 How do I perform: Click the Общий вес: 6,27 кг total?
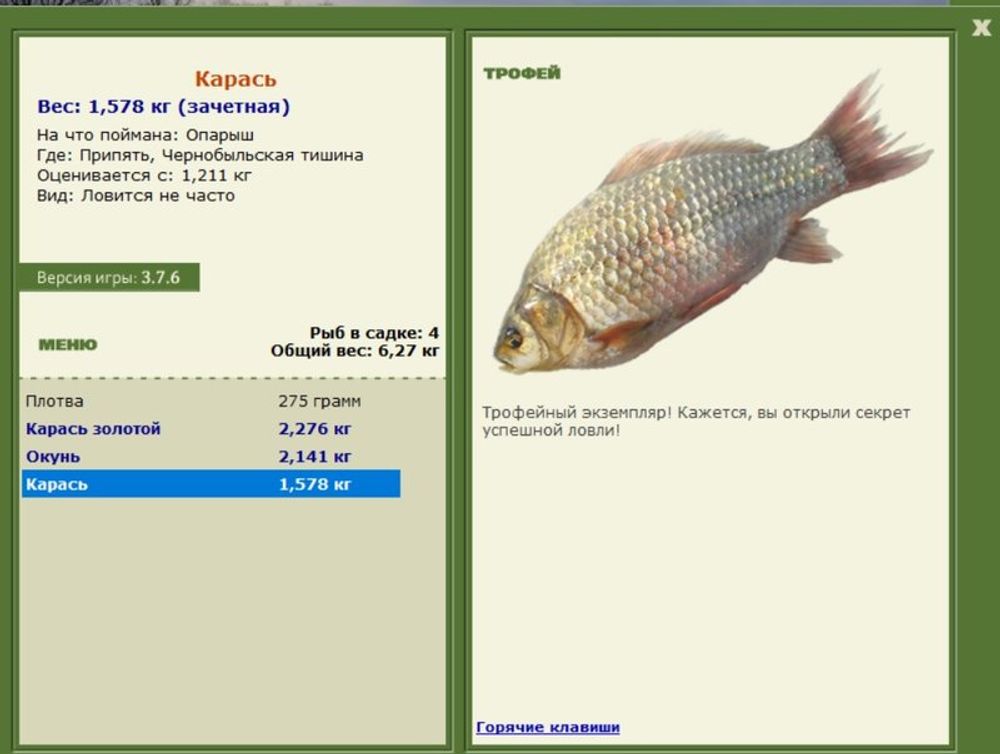click(355, 351)
